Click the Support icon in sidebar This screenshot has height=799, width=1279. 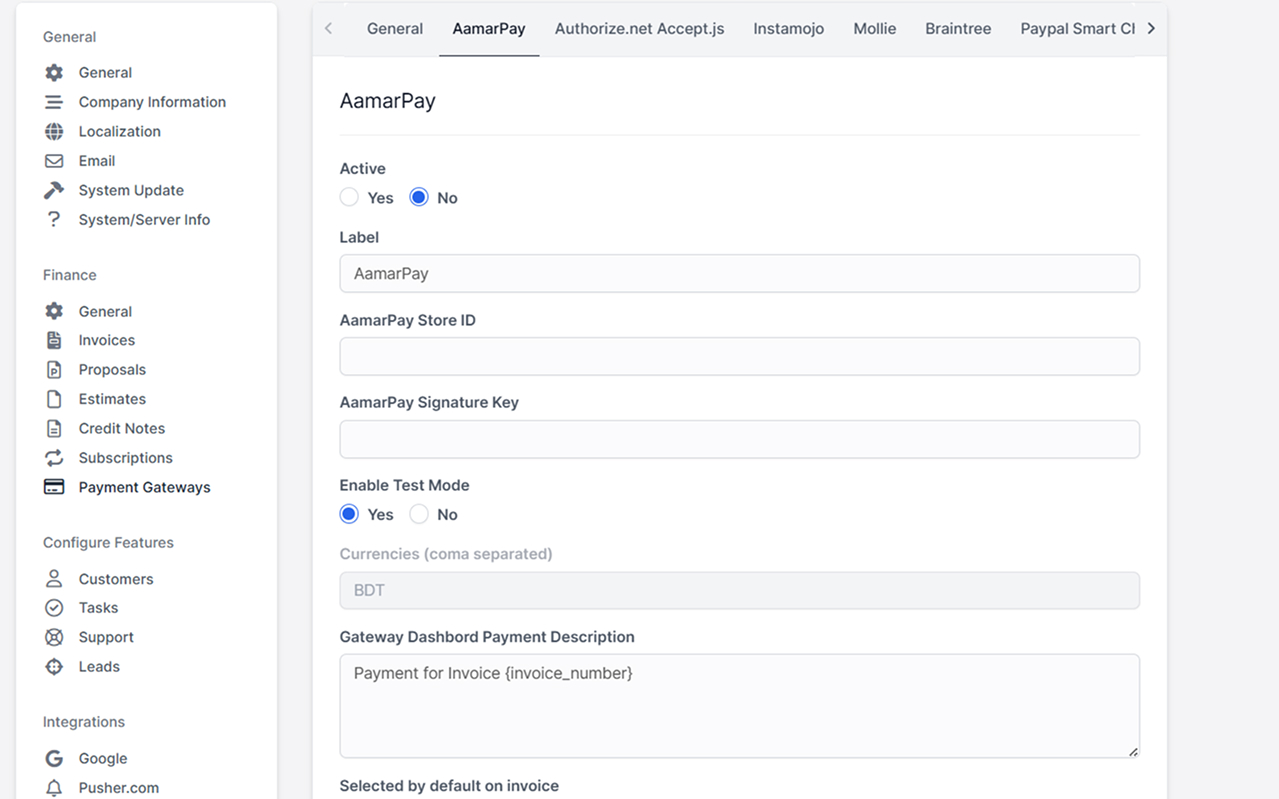point(53,637)
